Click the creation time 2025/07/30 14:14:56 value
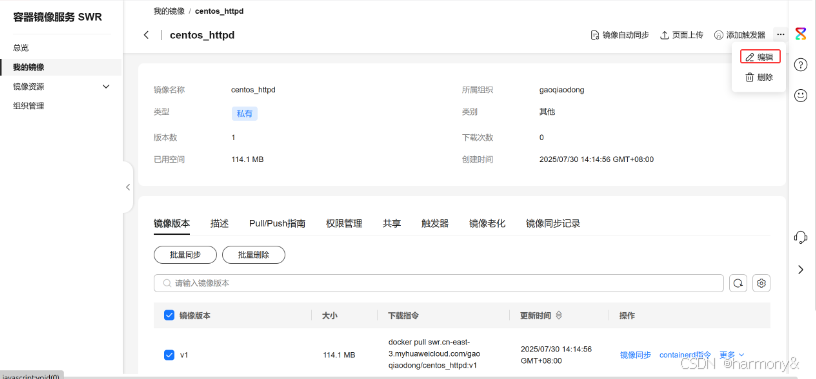 point(597,159)
